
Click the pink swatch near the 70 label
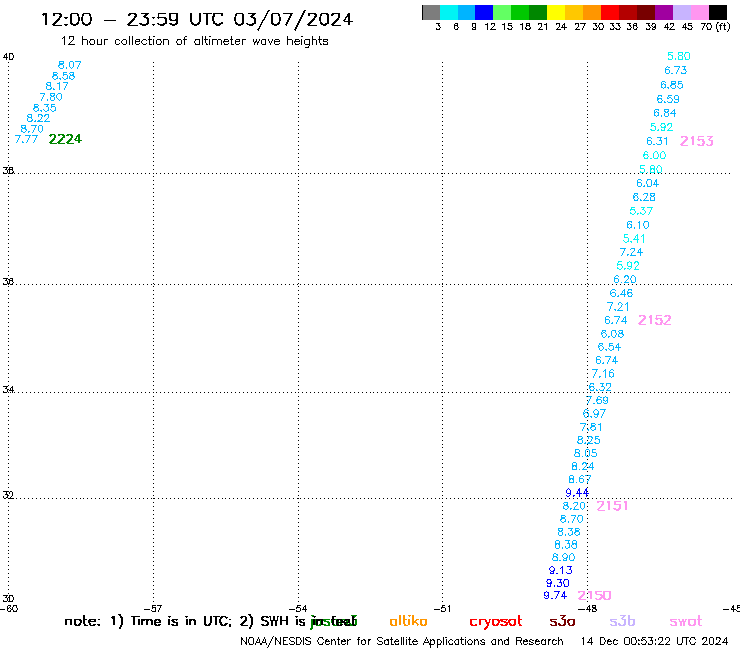point(700,12)
